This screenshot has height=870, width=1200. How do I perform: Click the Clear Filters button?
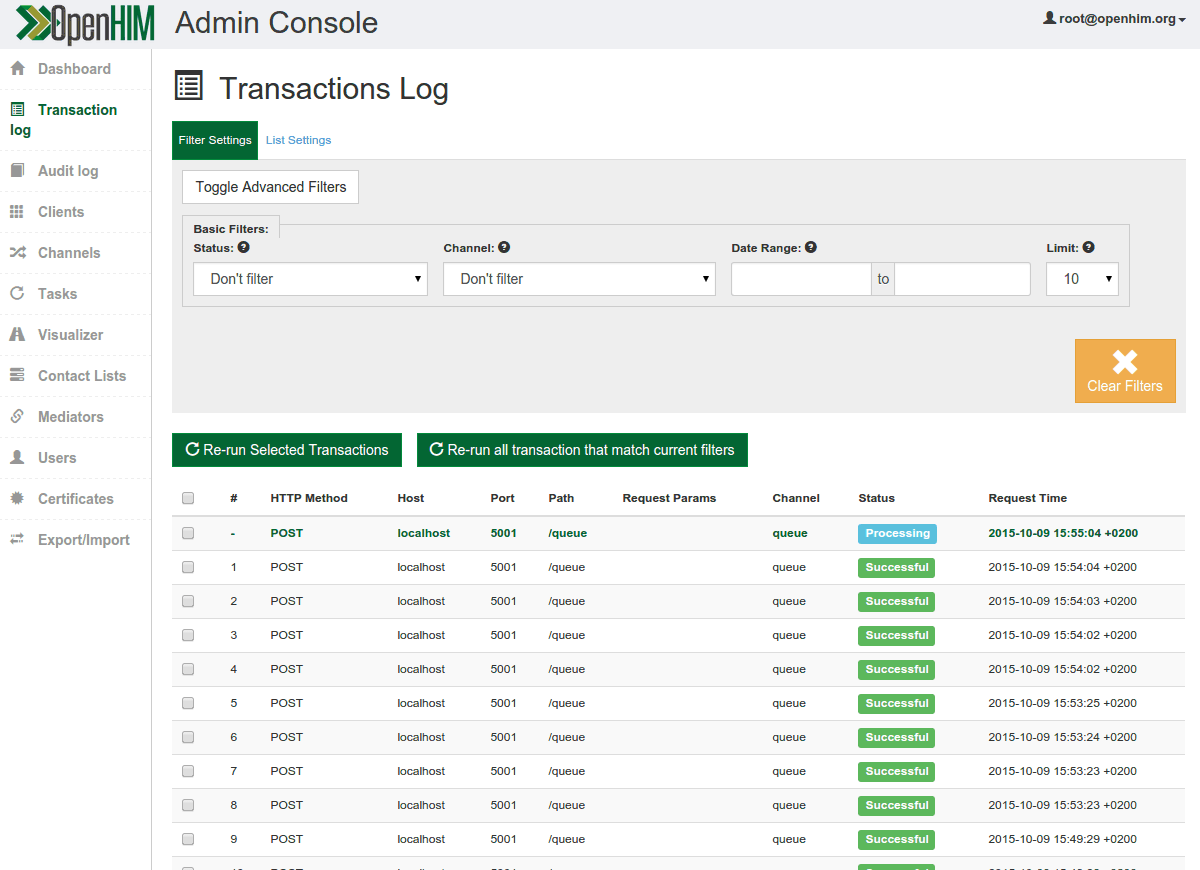1125,371
